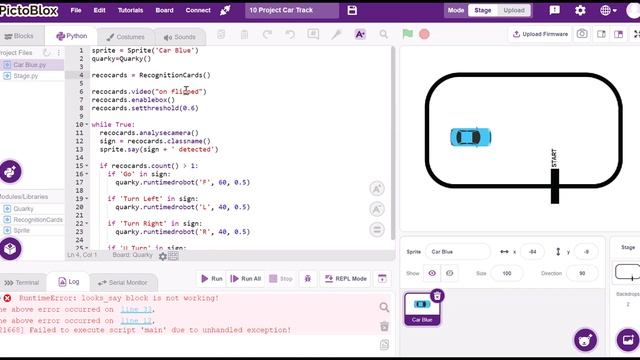The height and width of the screenshot is (360, 640).
Task: Select Stage.py file
Action: [32, 76]
